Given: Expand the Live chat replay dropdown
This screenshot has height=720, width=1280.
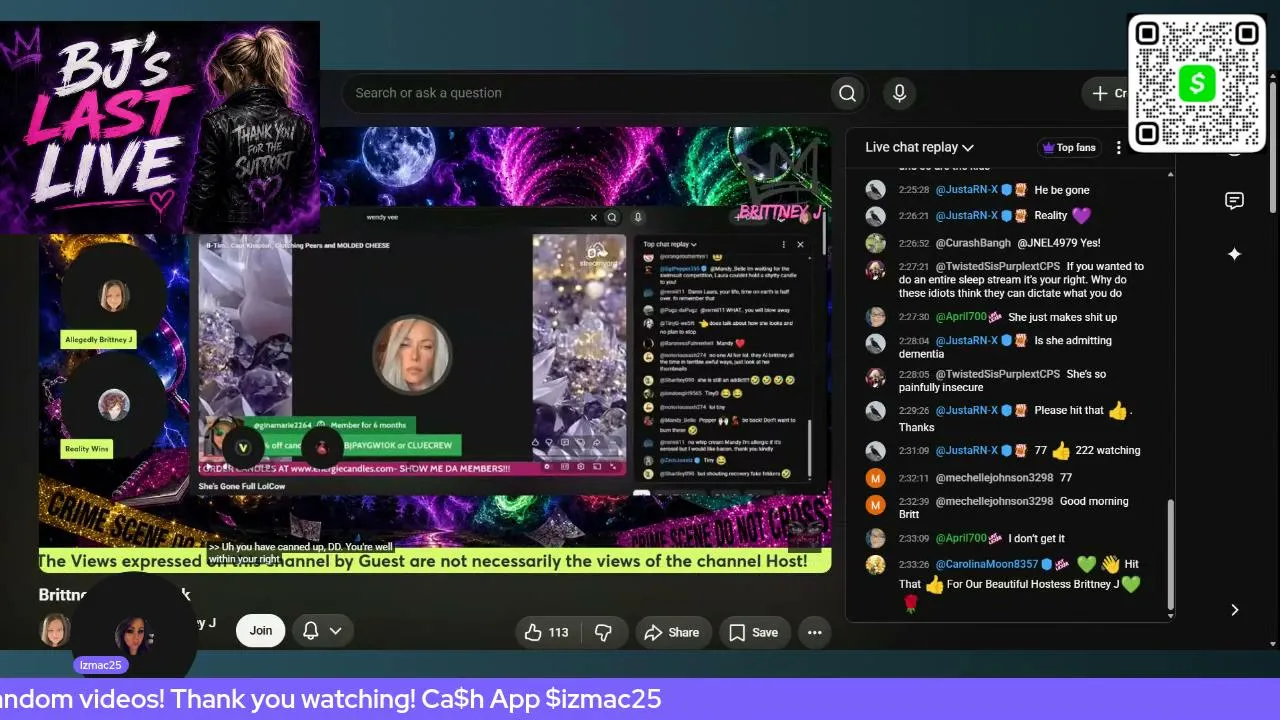Looking at the screenshot, I should pos(919,147).
